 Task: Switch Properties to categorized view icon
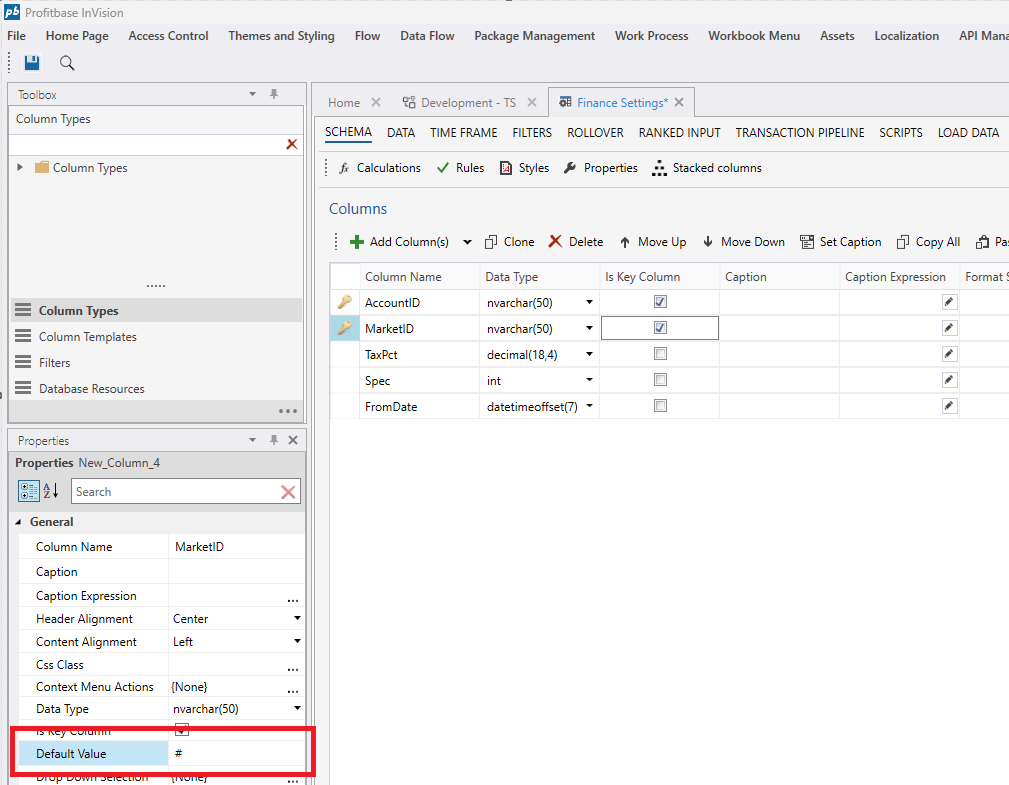pyautogui.click(x=29, y=491)
